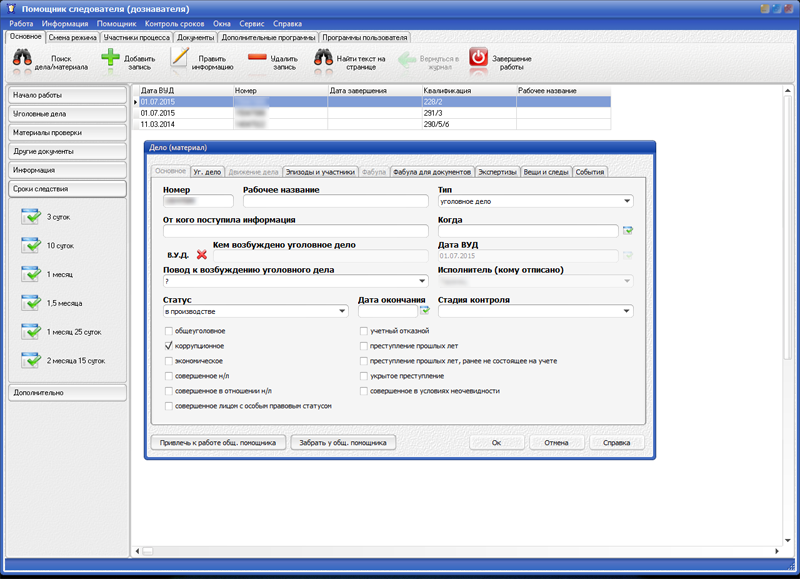800x579 pixels.
Task: Open calendar icon beside 'Когда' field
Action: coord(627,231)
